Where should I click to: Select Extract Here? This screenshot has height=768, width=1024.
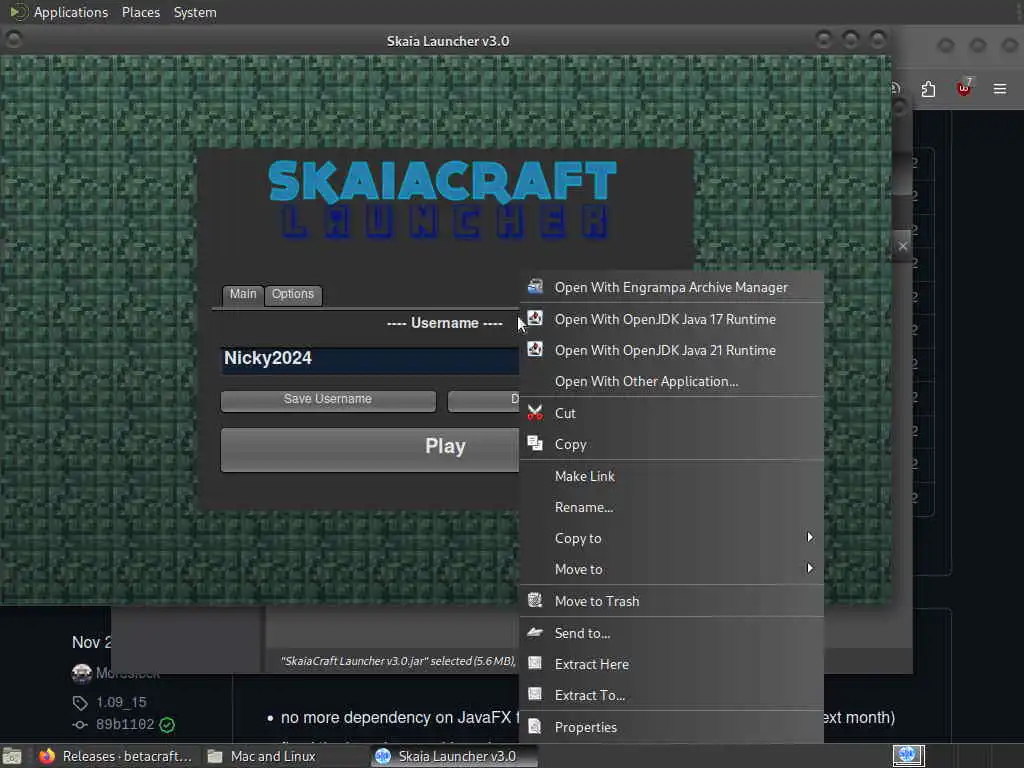coord(671,664)
